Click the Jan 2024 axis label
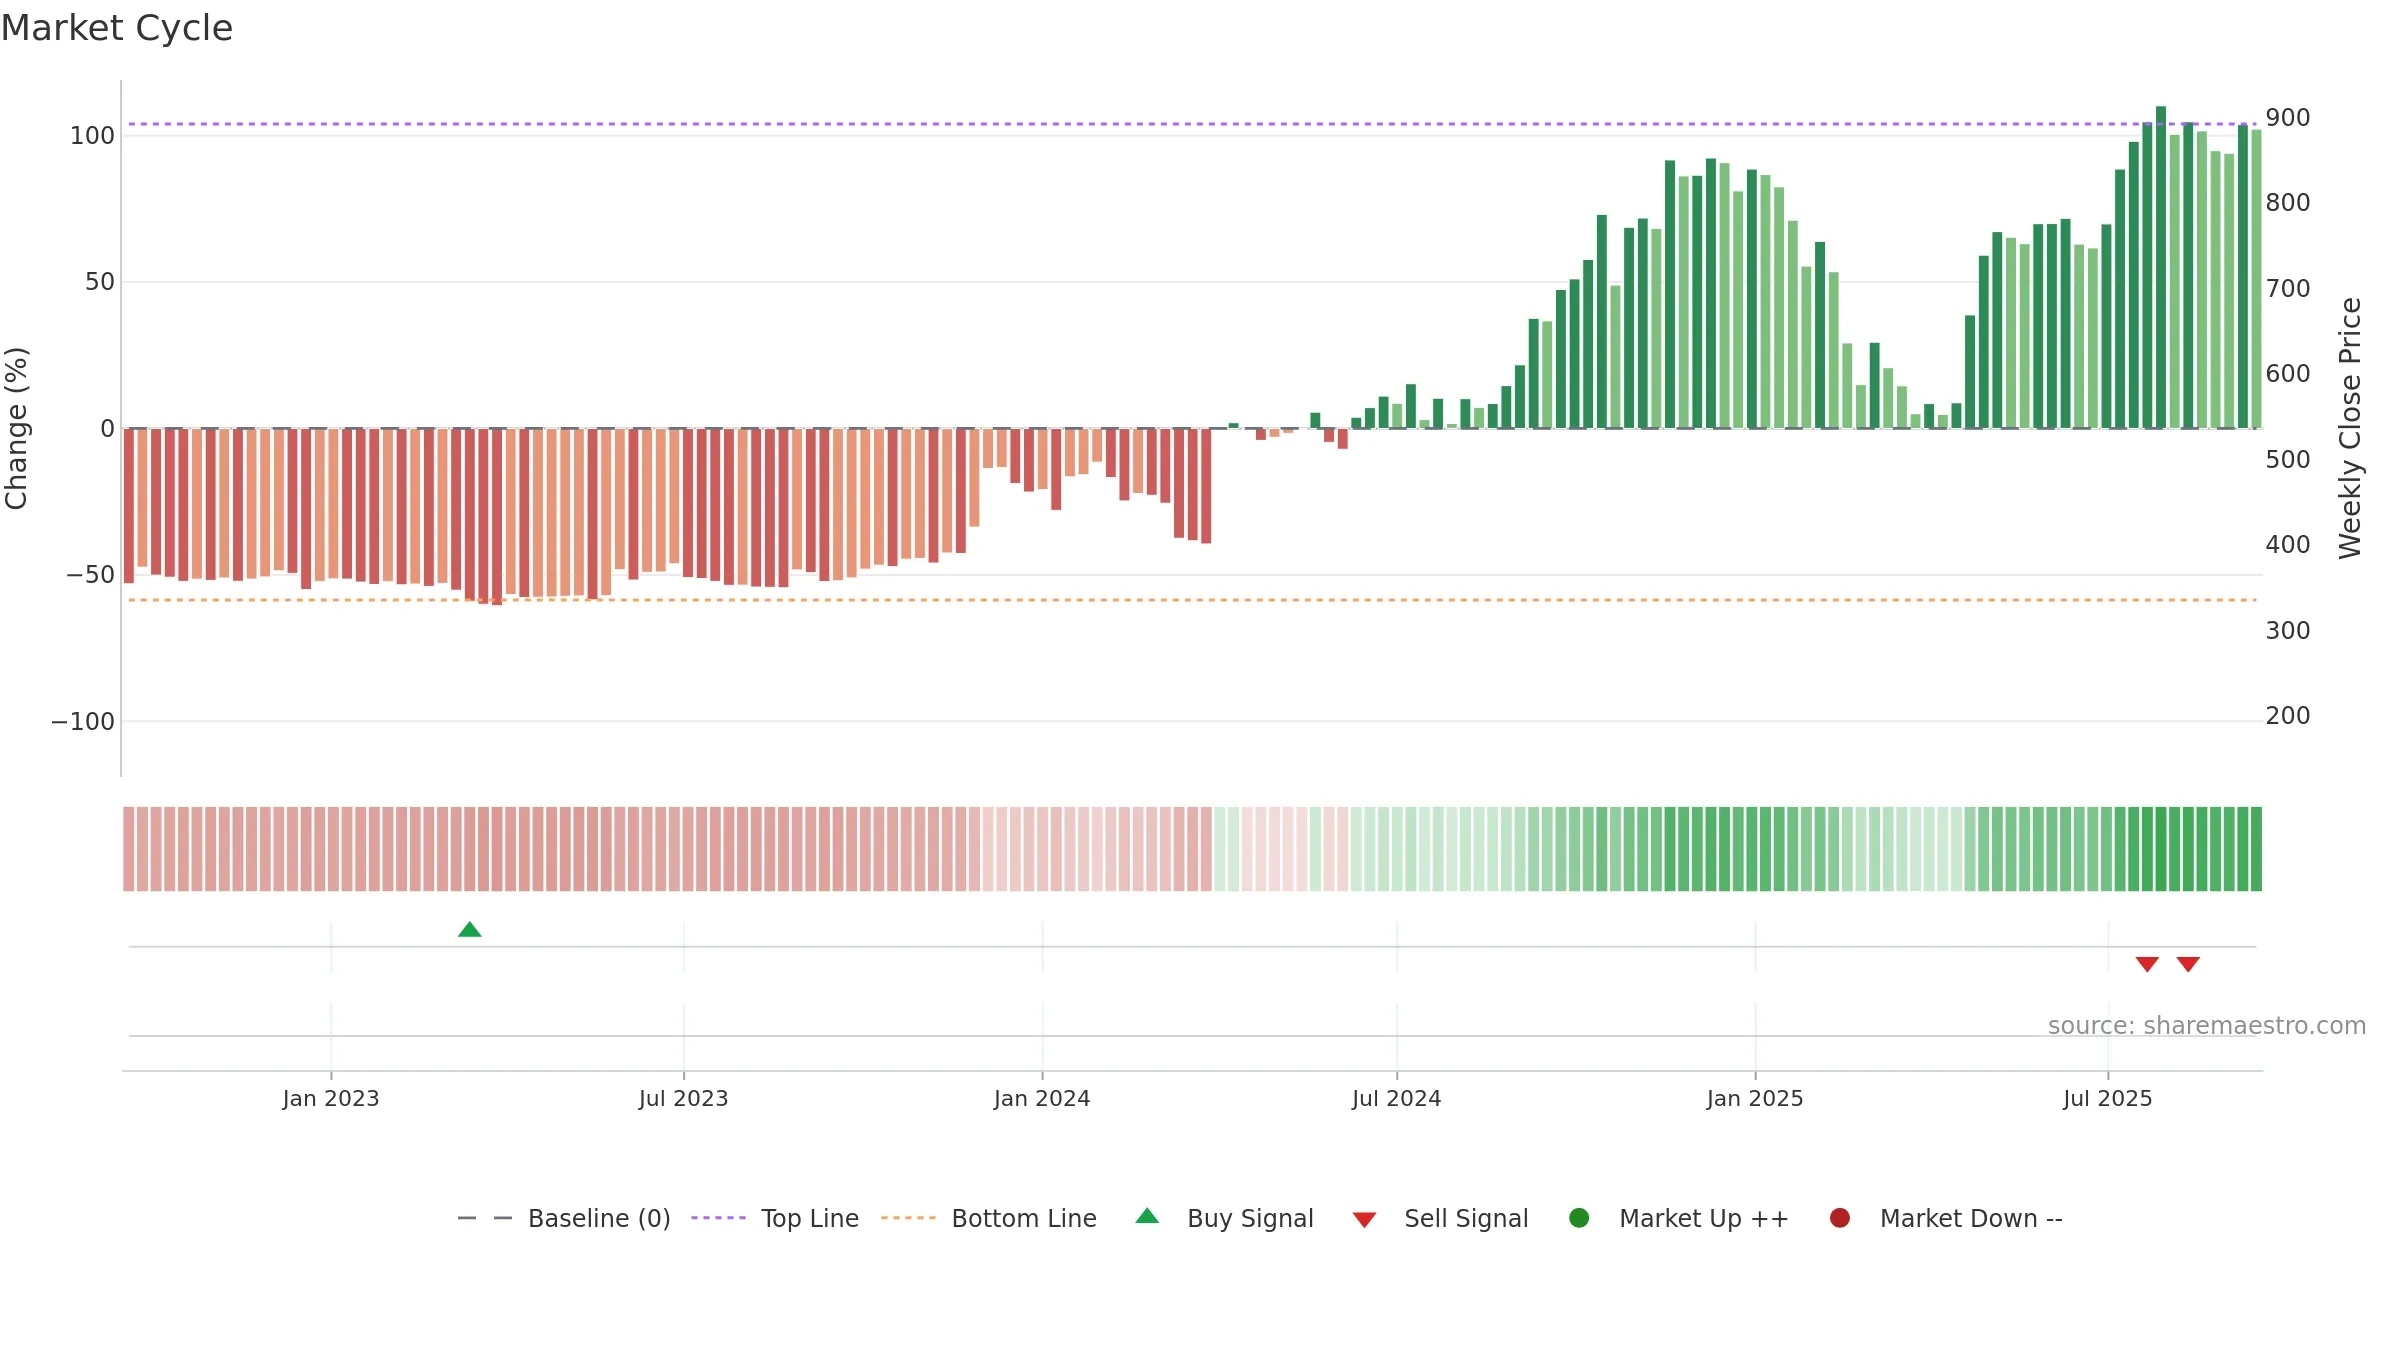The image size is (2400, 1350). coord(1042,1099)
